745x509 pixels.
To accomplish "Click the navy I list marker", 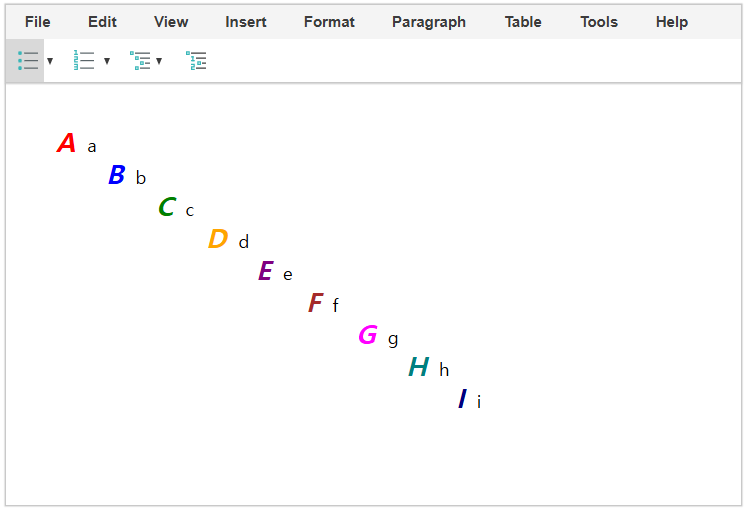I will [x=462, y=398].
